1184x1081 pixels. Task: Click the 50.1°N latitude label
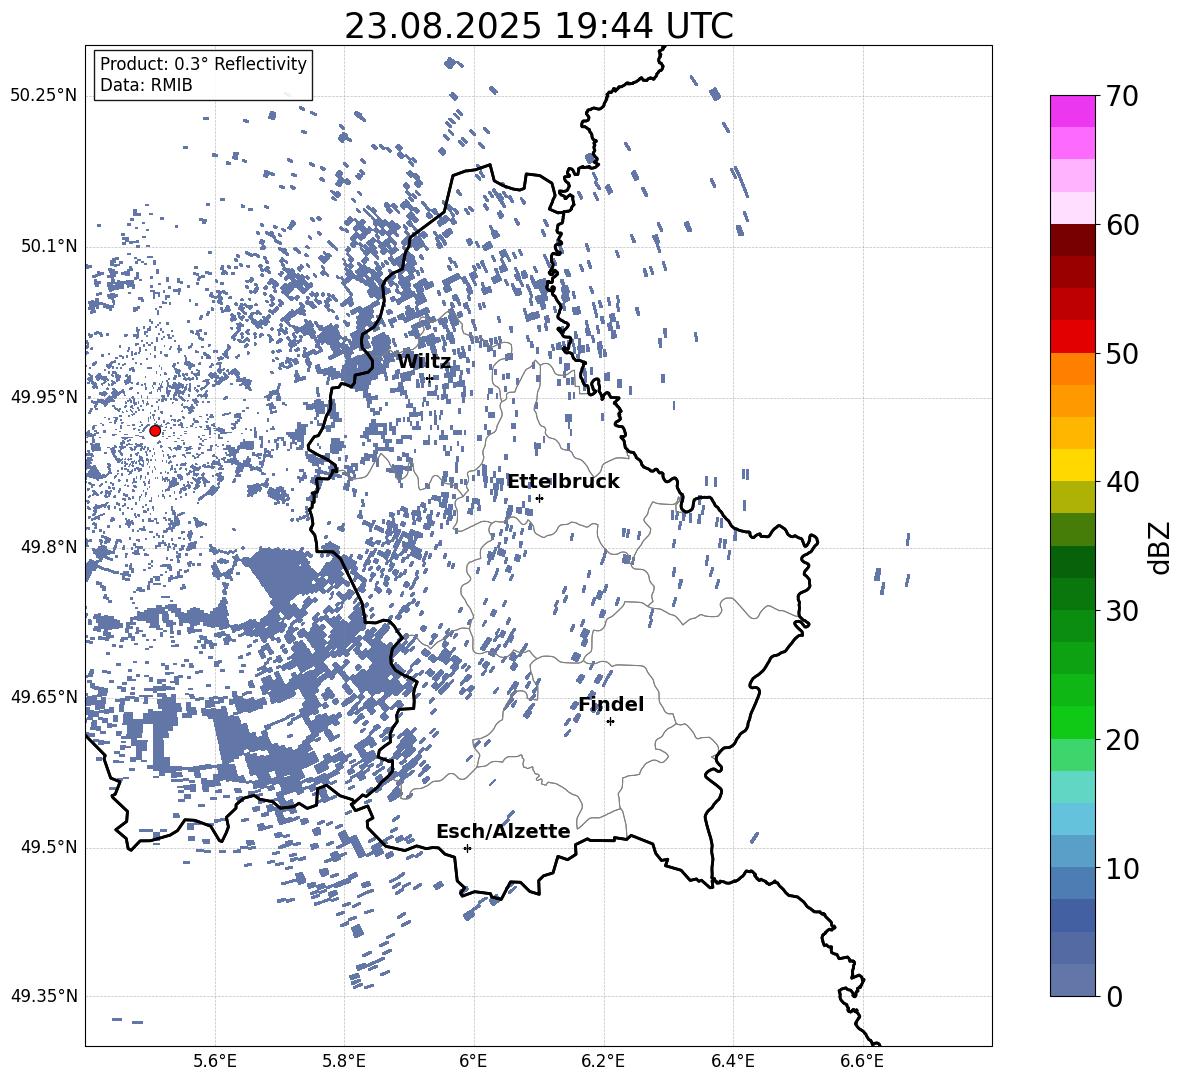pos(49,247)
